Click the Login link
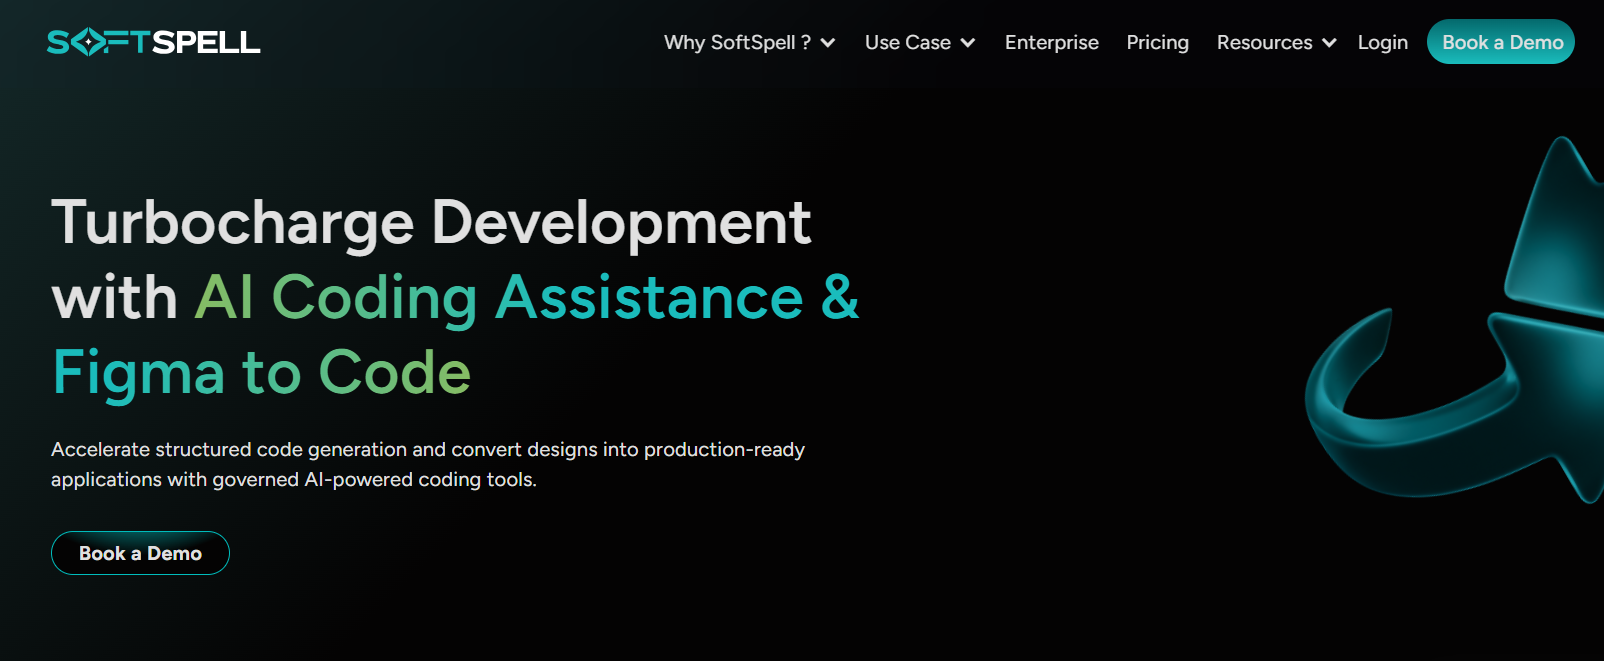1604x661 pixels. tap(1382, 42)
